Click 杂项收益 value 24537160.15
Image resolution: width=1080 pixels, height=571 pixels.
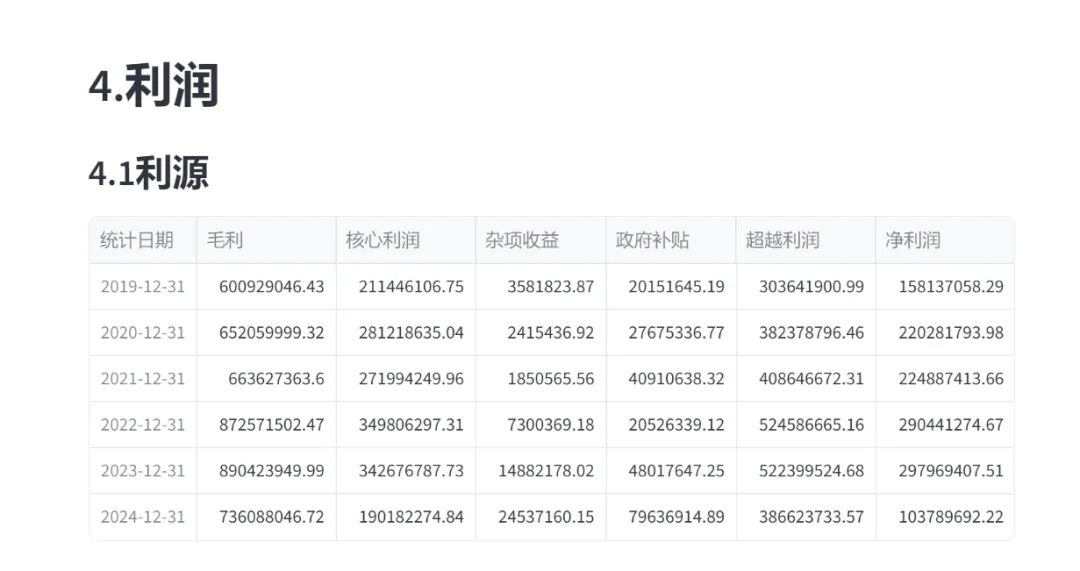pyautogui.click(x=540, y=517)
